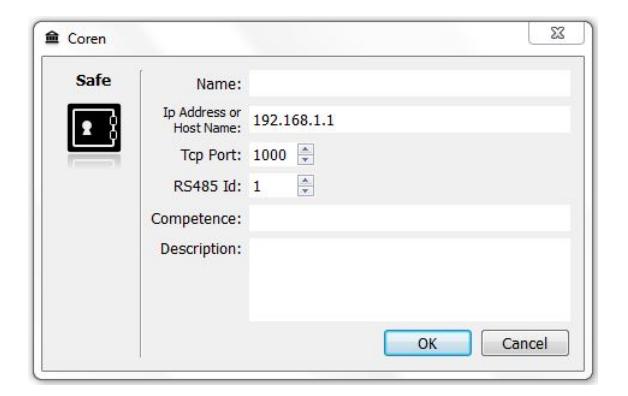Click the bold Safe heading text
Screen dimensions: 628x396
(93, 80)
